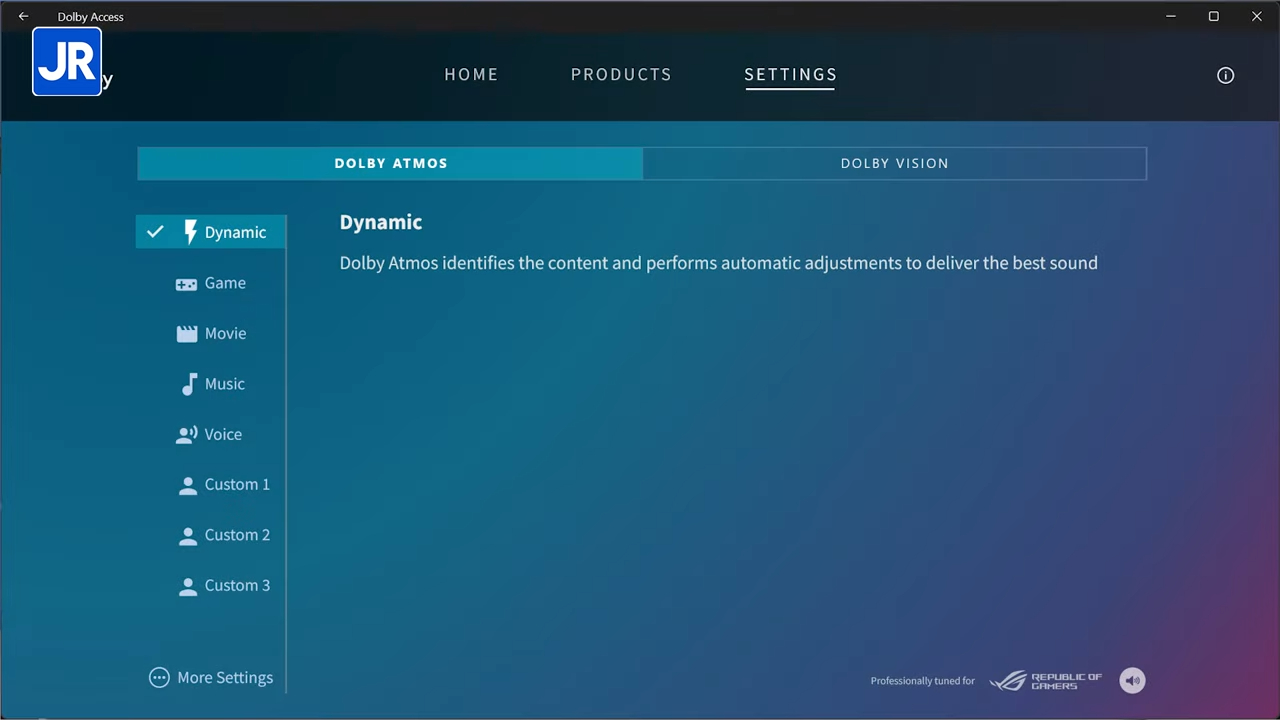Click the gamepad Game icon
This screenshot has width=1280, height=720.
point(186,284)
